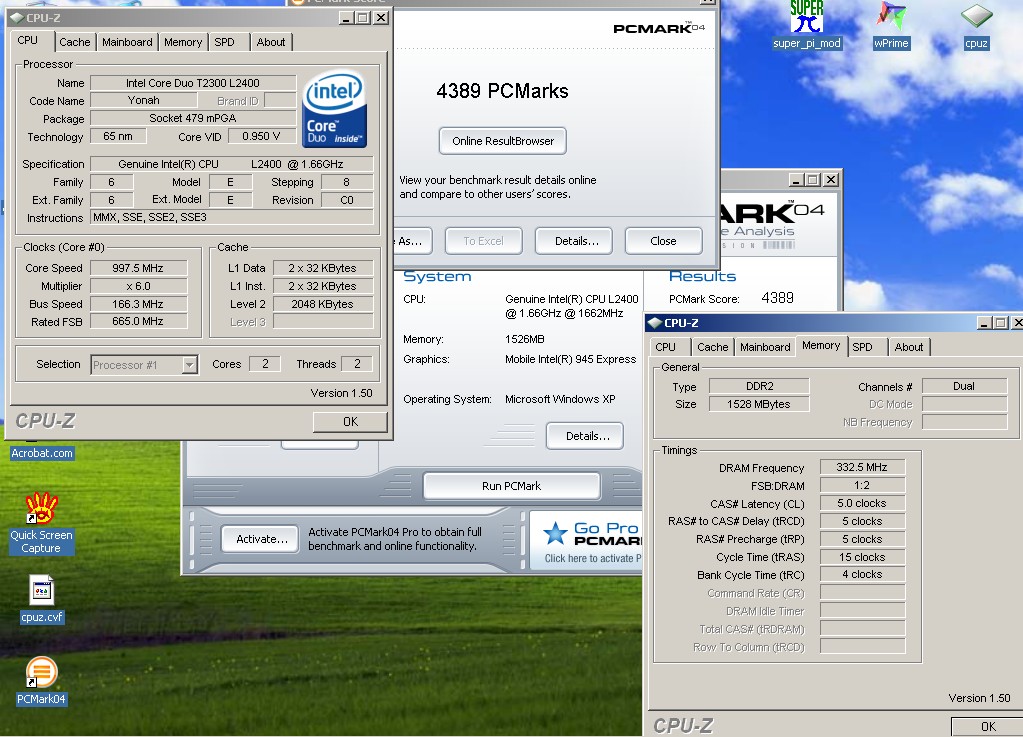Select Cache tab in the CPU-Z memory window
Image resolution: width=1023 pixels, height=737 pixels.
[712, 348]
